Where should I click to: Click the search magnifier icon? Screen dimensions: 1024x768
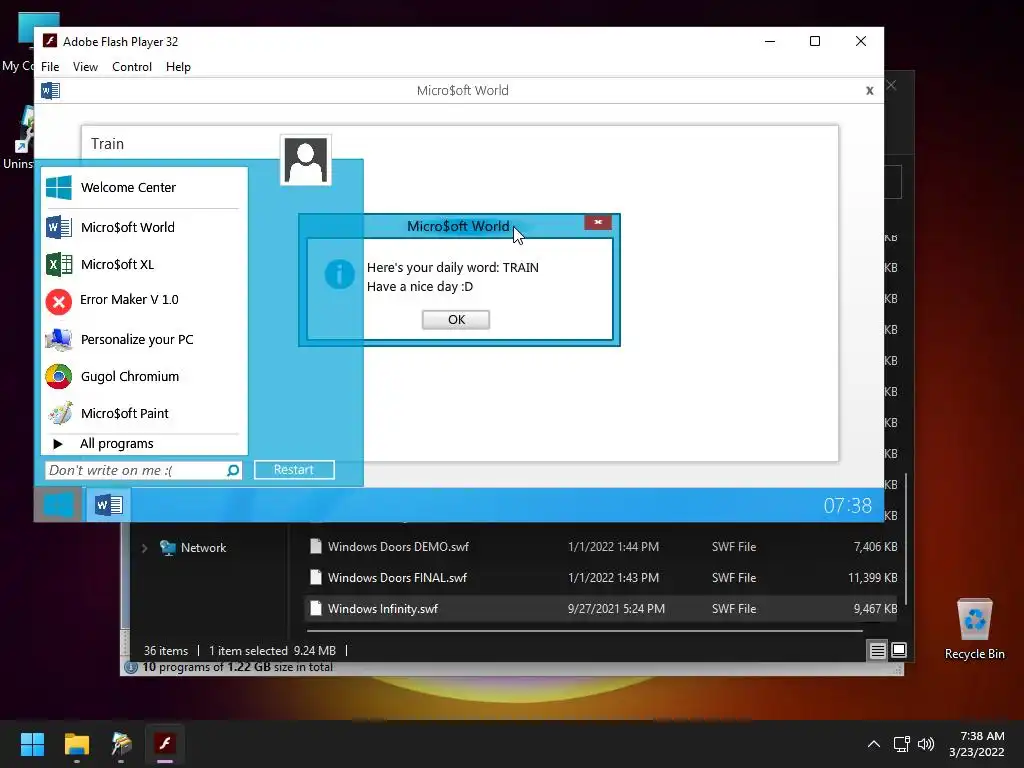(x=233, y=470)
